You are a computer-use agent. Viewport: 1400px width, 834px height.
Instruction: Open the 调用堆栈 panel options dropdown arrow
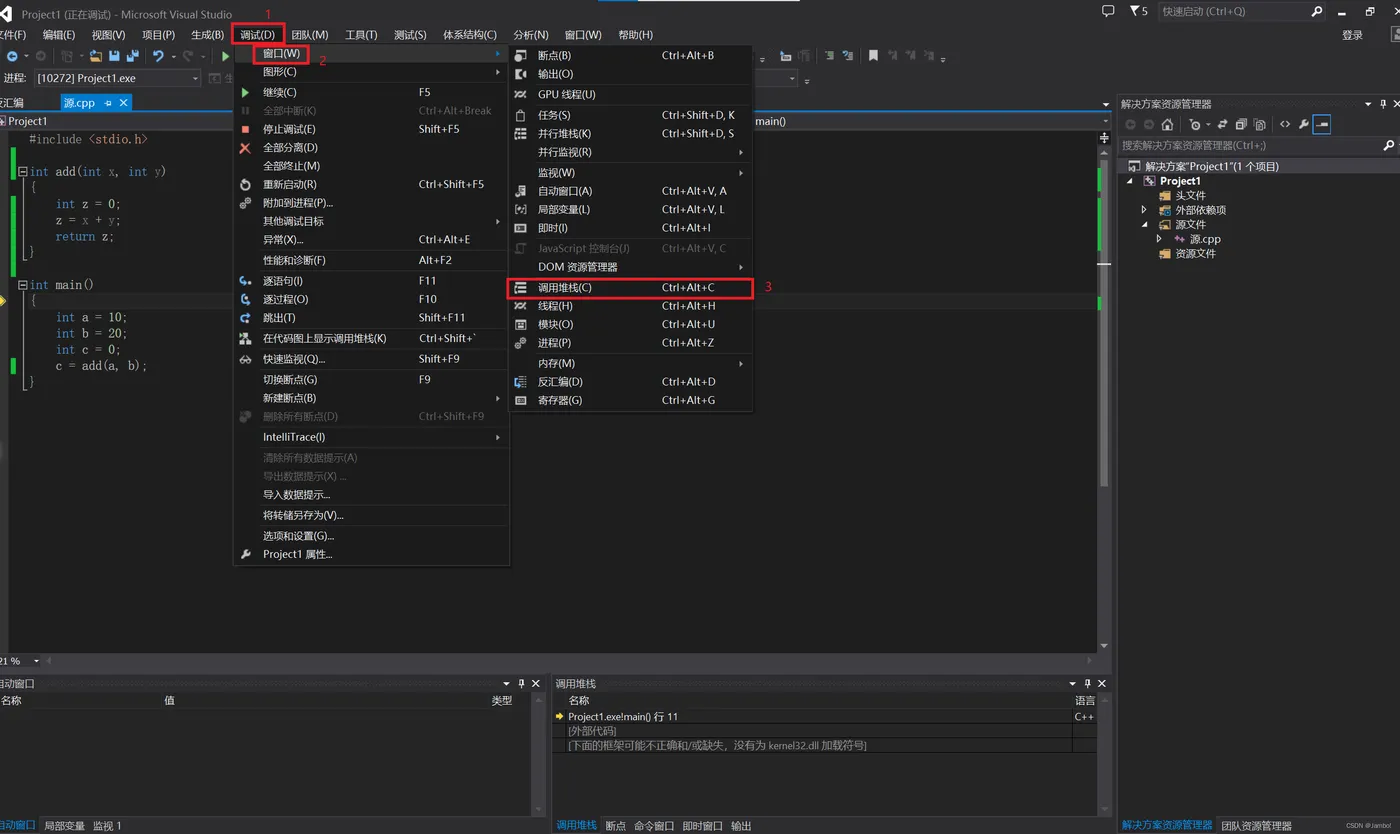point(1074,683)
